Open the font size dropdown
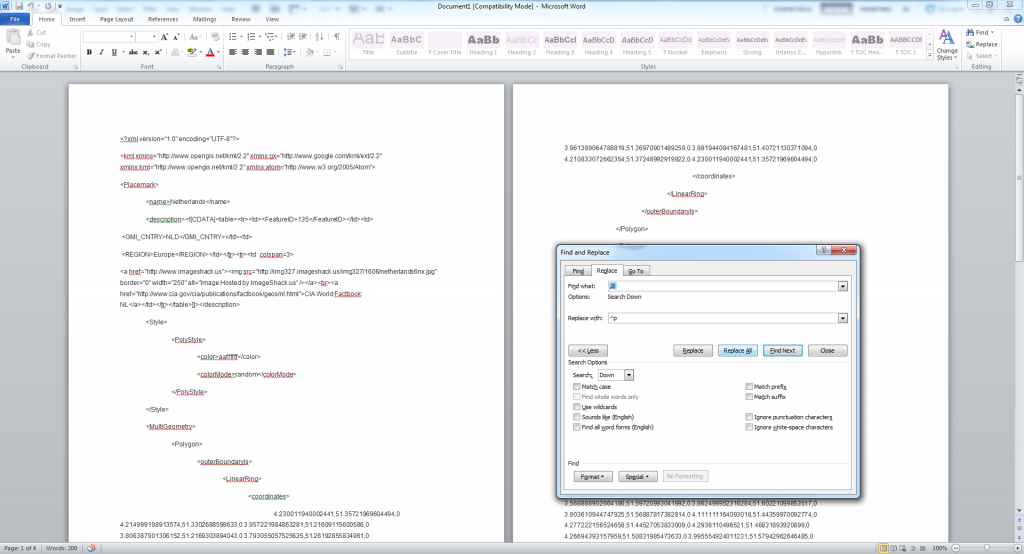The height and width of the screenshot is (554, 1024). coord(154,37)
